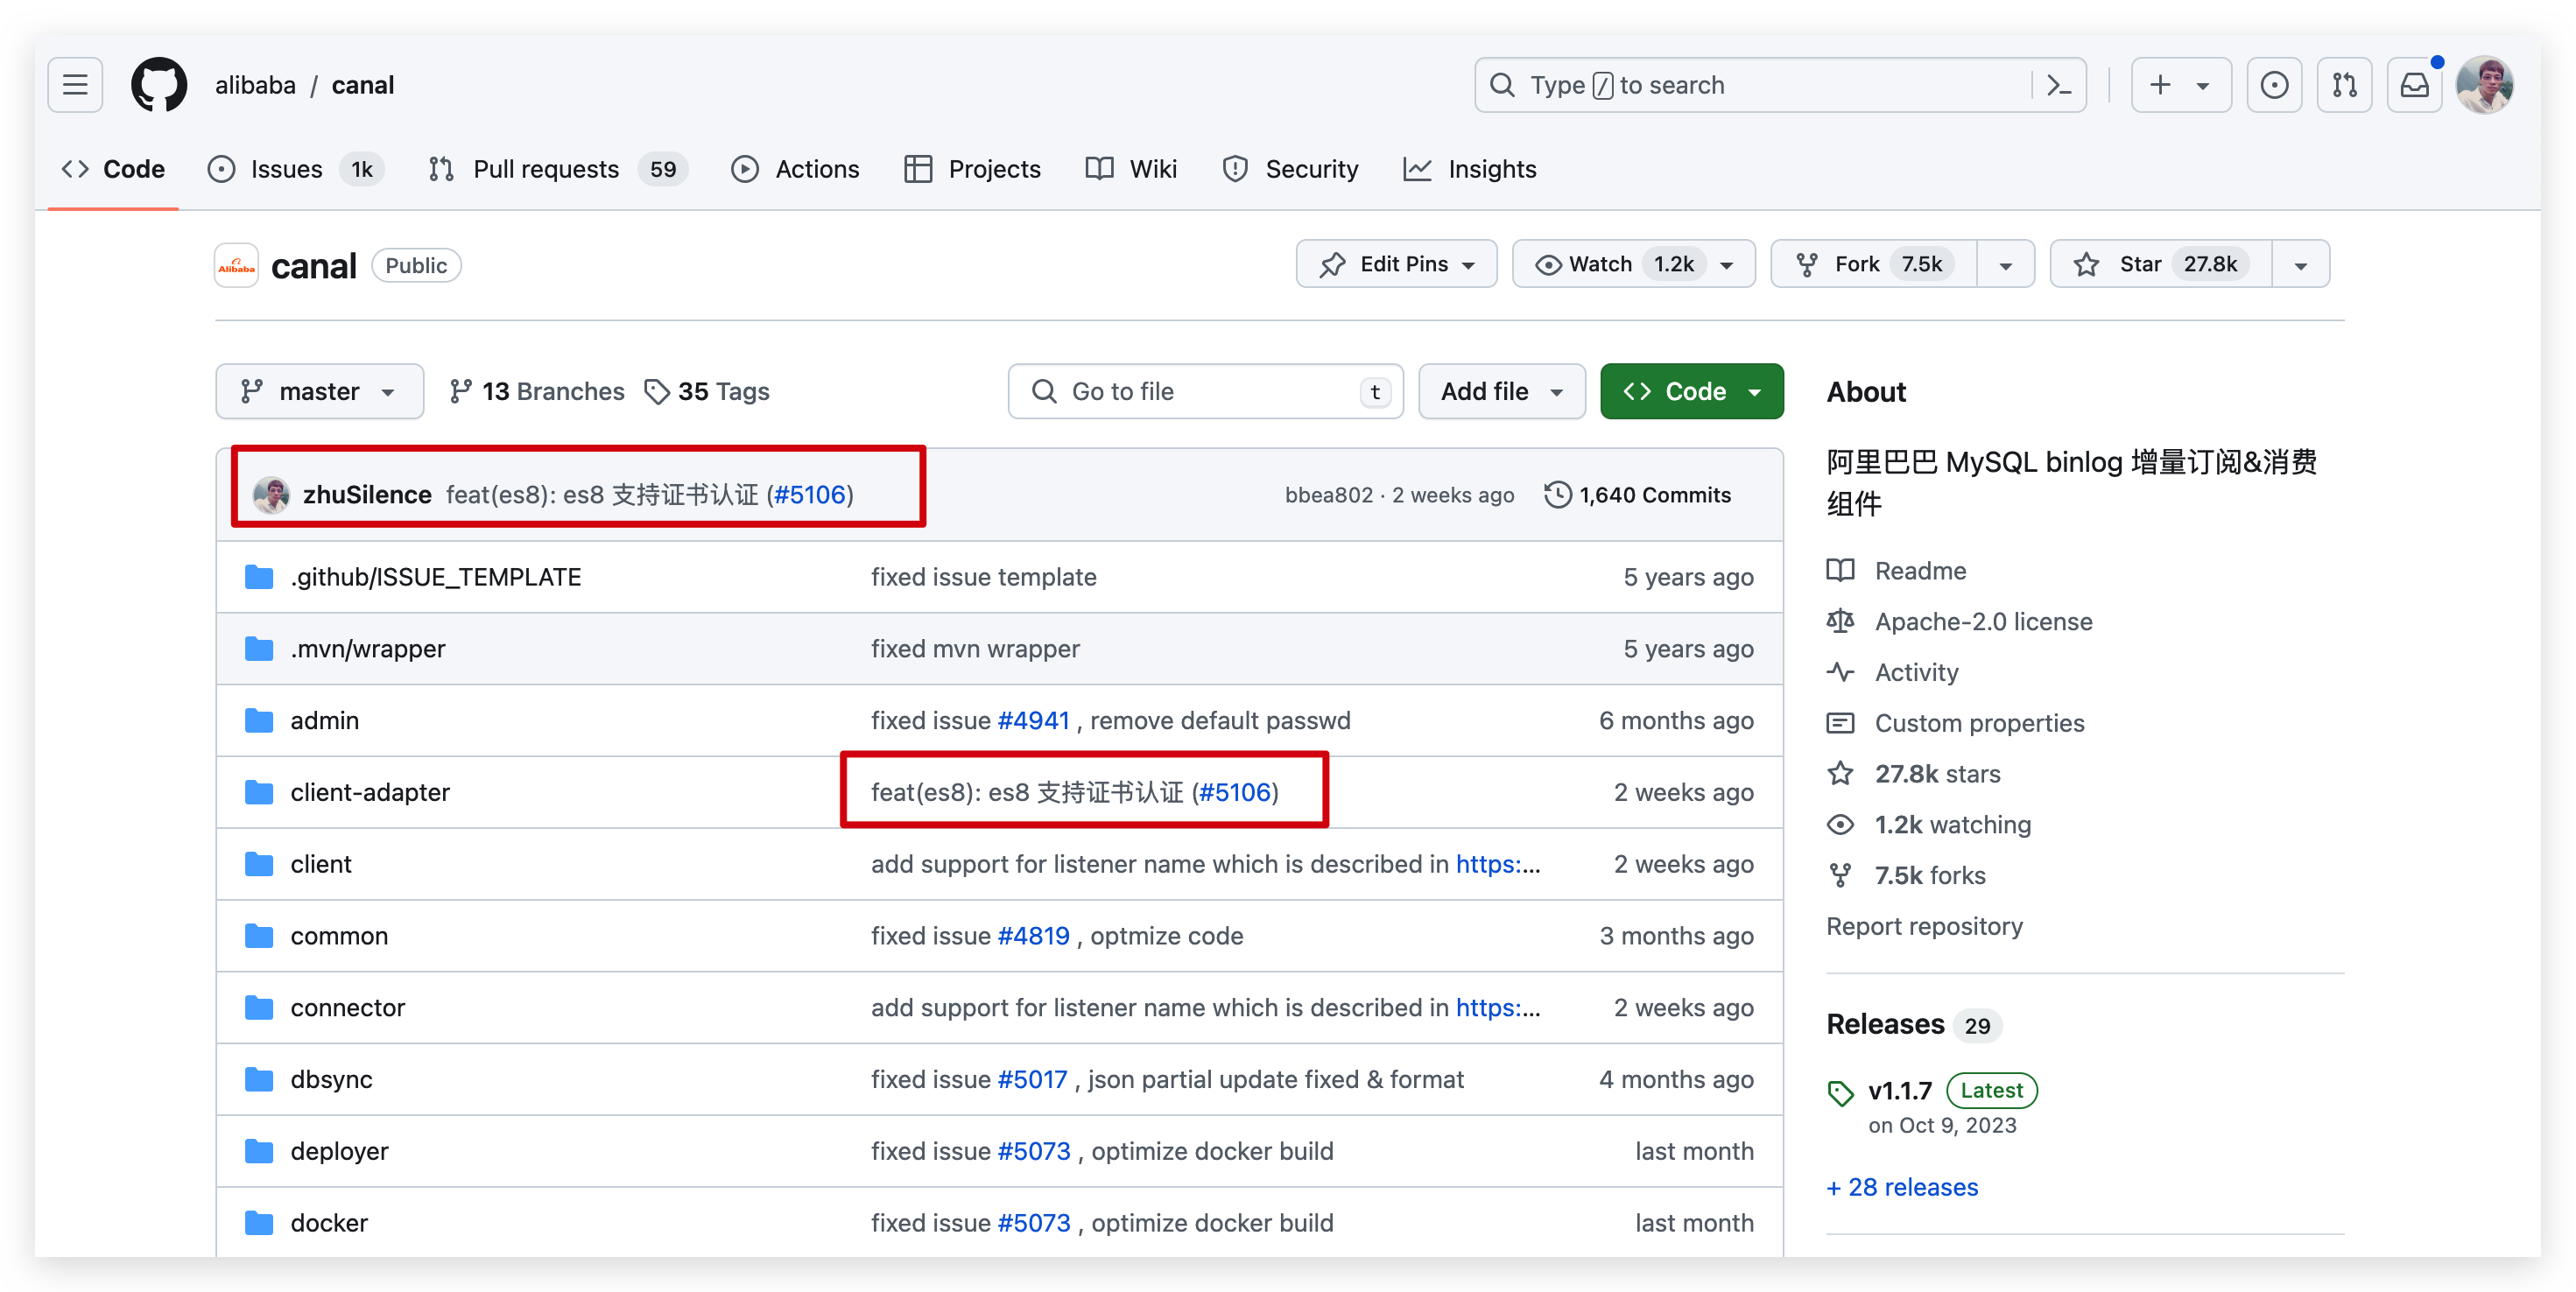2576x1292 pixels.
Task: Open the notifications inbox icon
Action: (2414, 85)
